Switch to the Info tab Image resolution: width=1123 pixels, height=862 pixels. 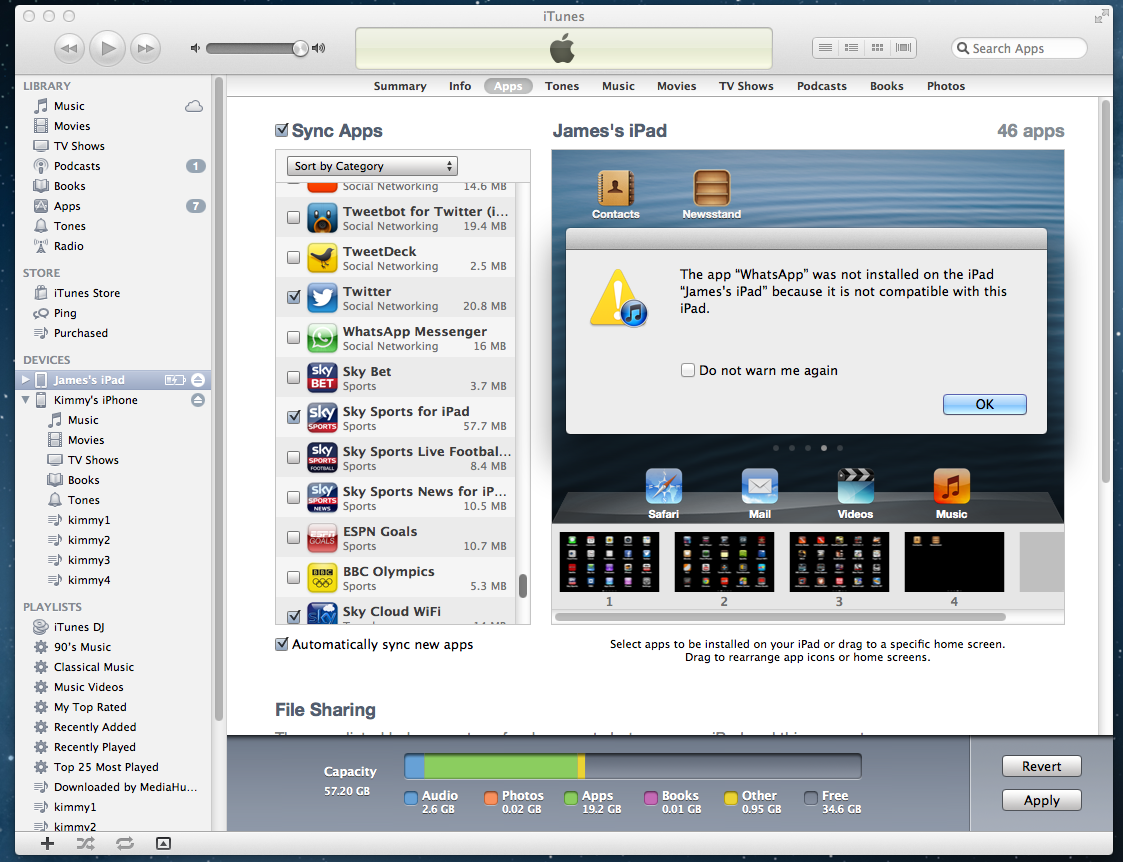tap(460, 86)
